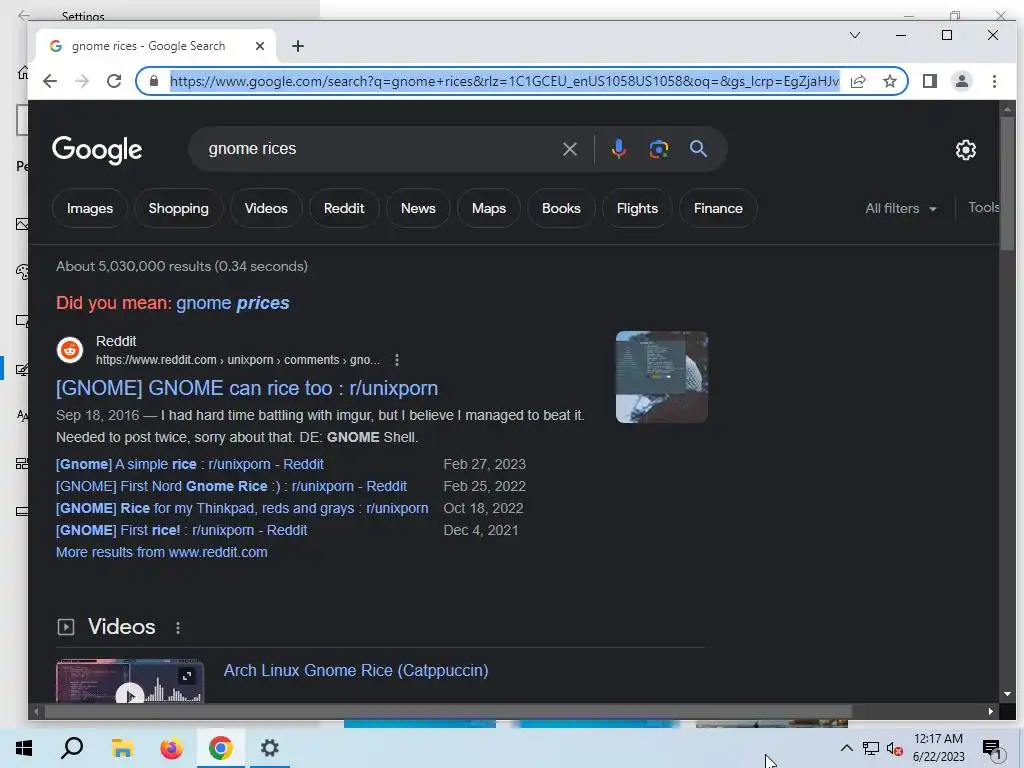
Task: Open a new tab with the plus button
Action: pos(298,46)
